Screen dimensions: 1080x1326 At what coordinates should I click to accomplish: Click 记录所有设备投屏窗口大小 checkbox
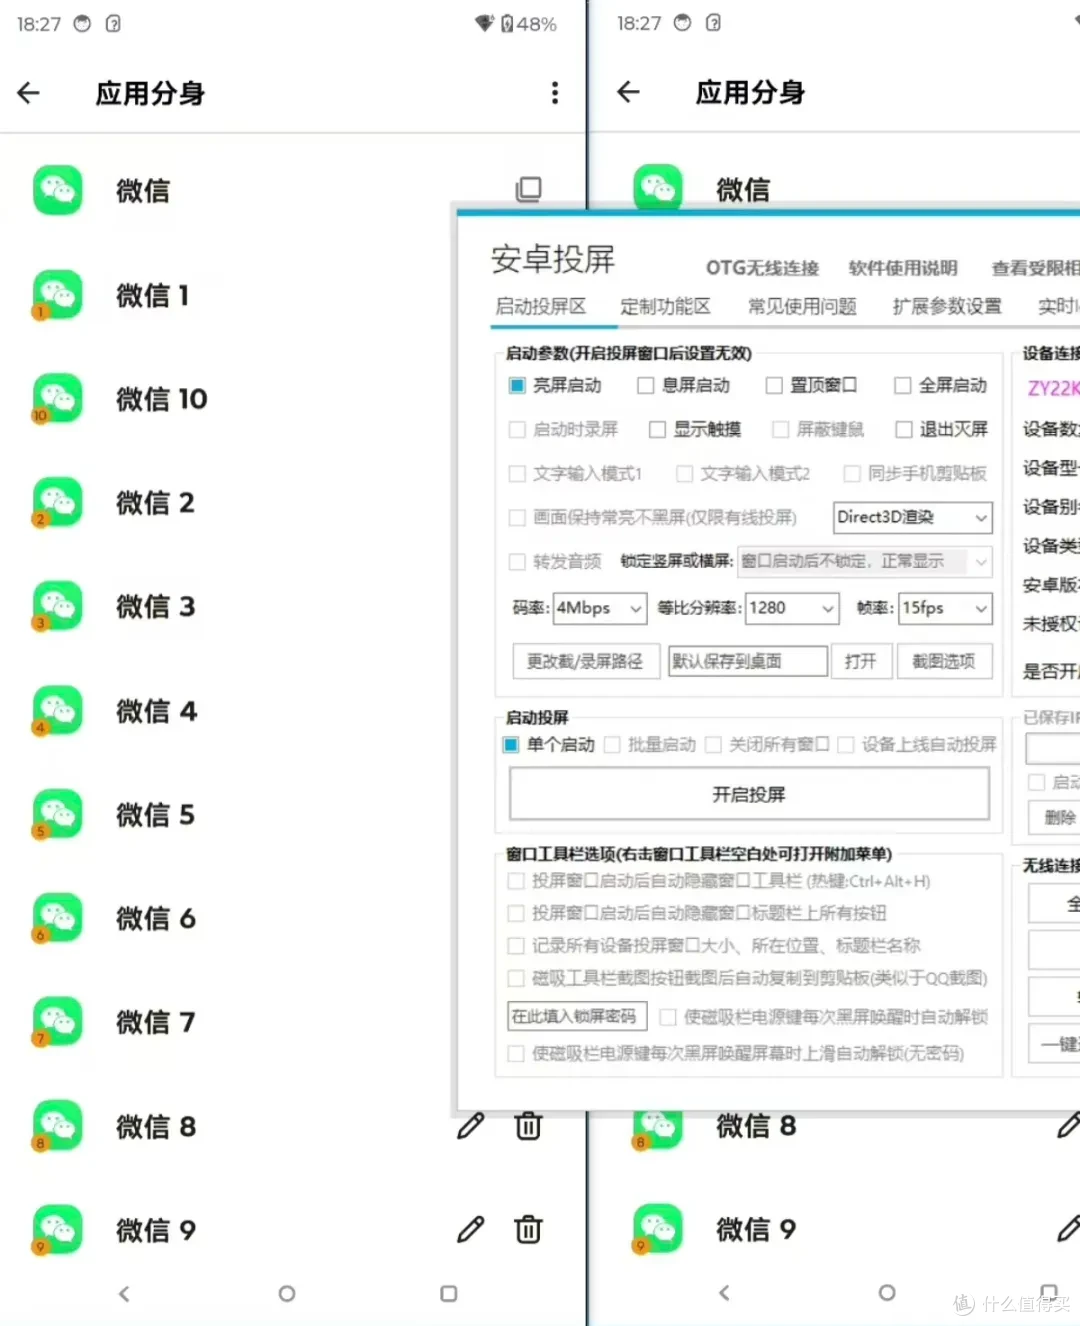(x=516, y=945)
